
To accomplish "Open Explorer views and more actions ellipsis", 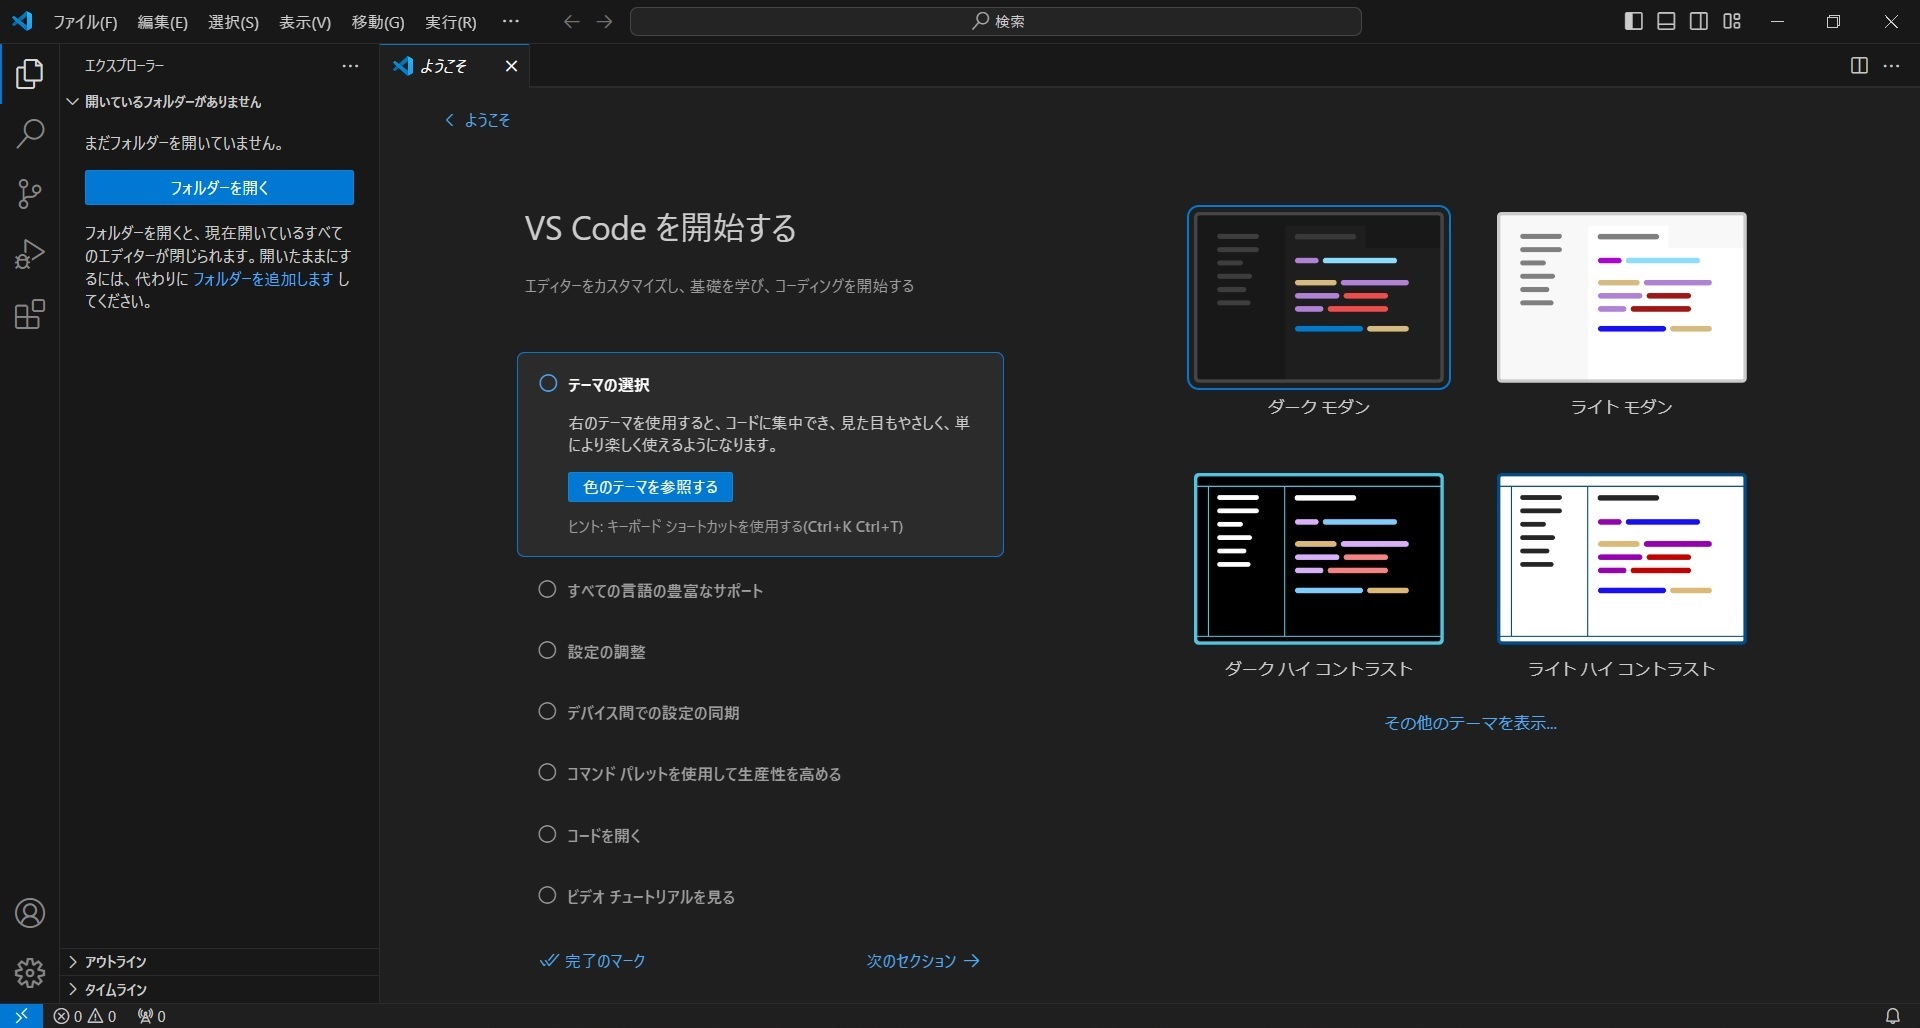I will click(x=350, y=66).
